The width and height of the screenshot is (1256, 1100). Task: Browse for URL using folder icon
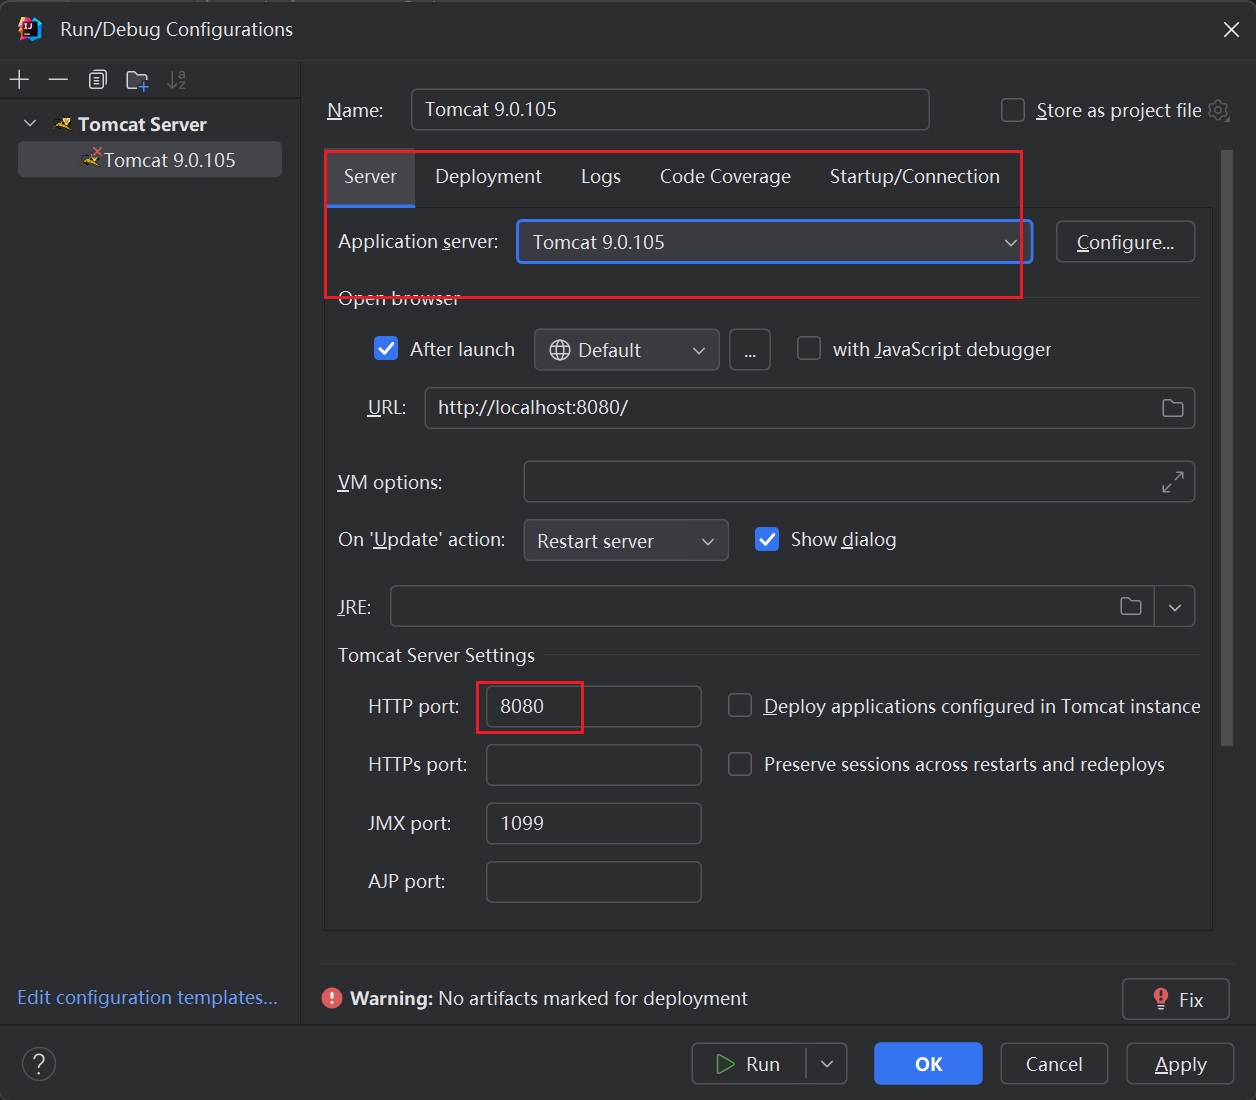(x=1173, y=408)
